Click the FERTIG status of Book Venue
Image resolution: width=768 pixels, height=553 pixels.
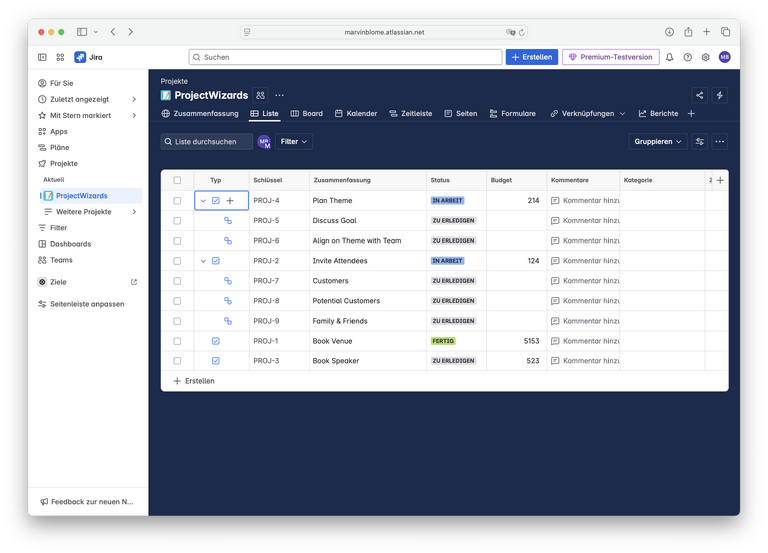coord(443,341)
